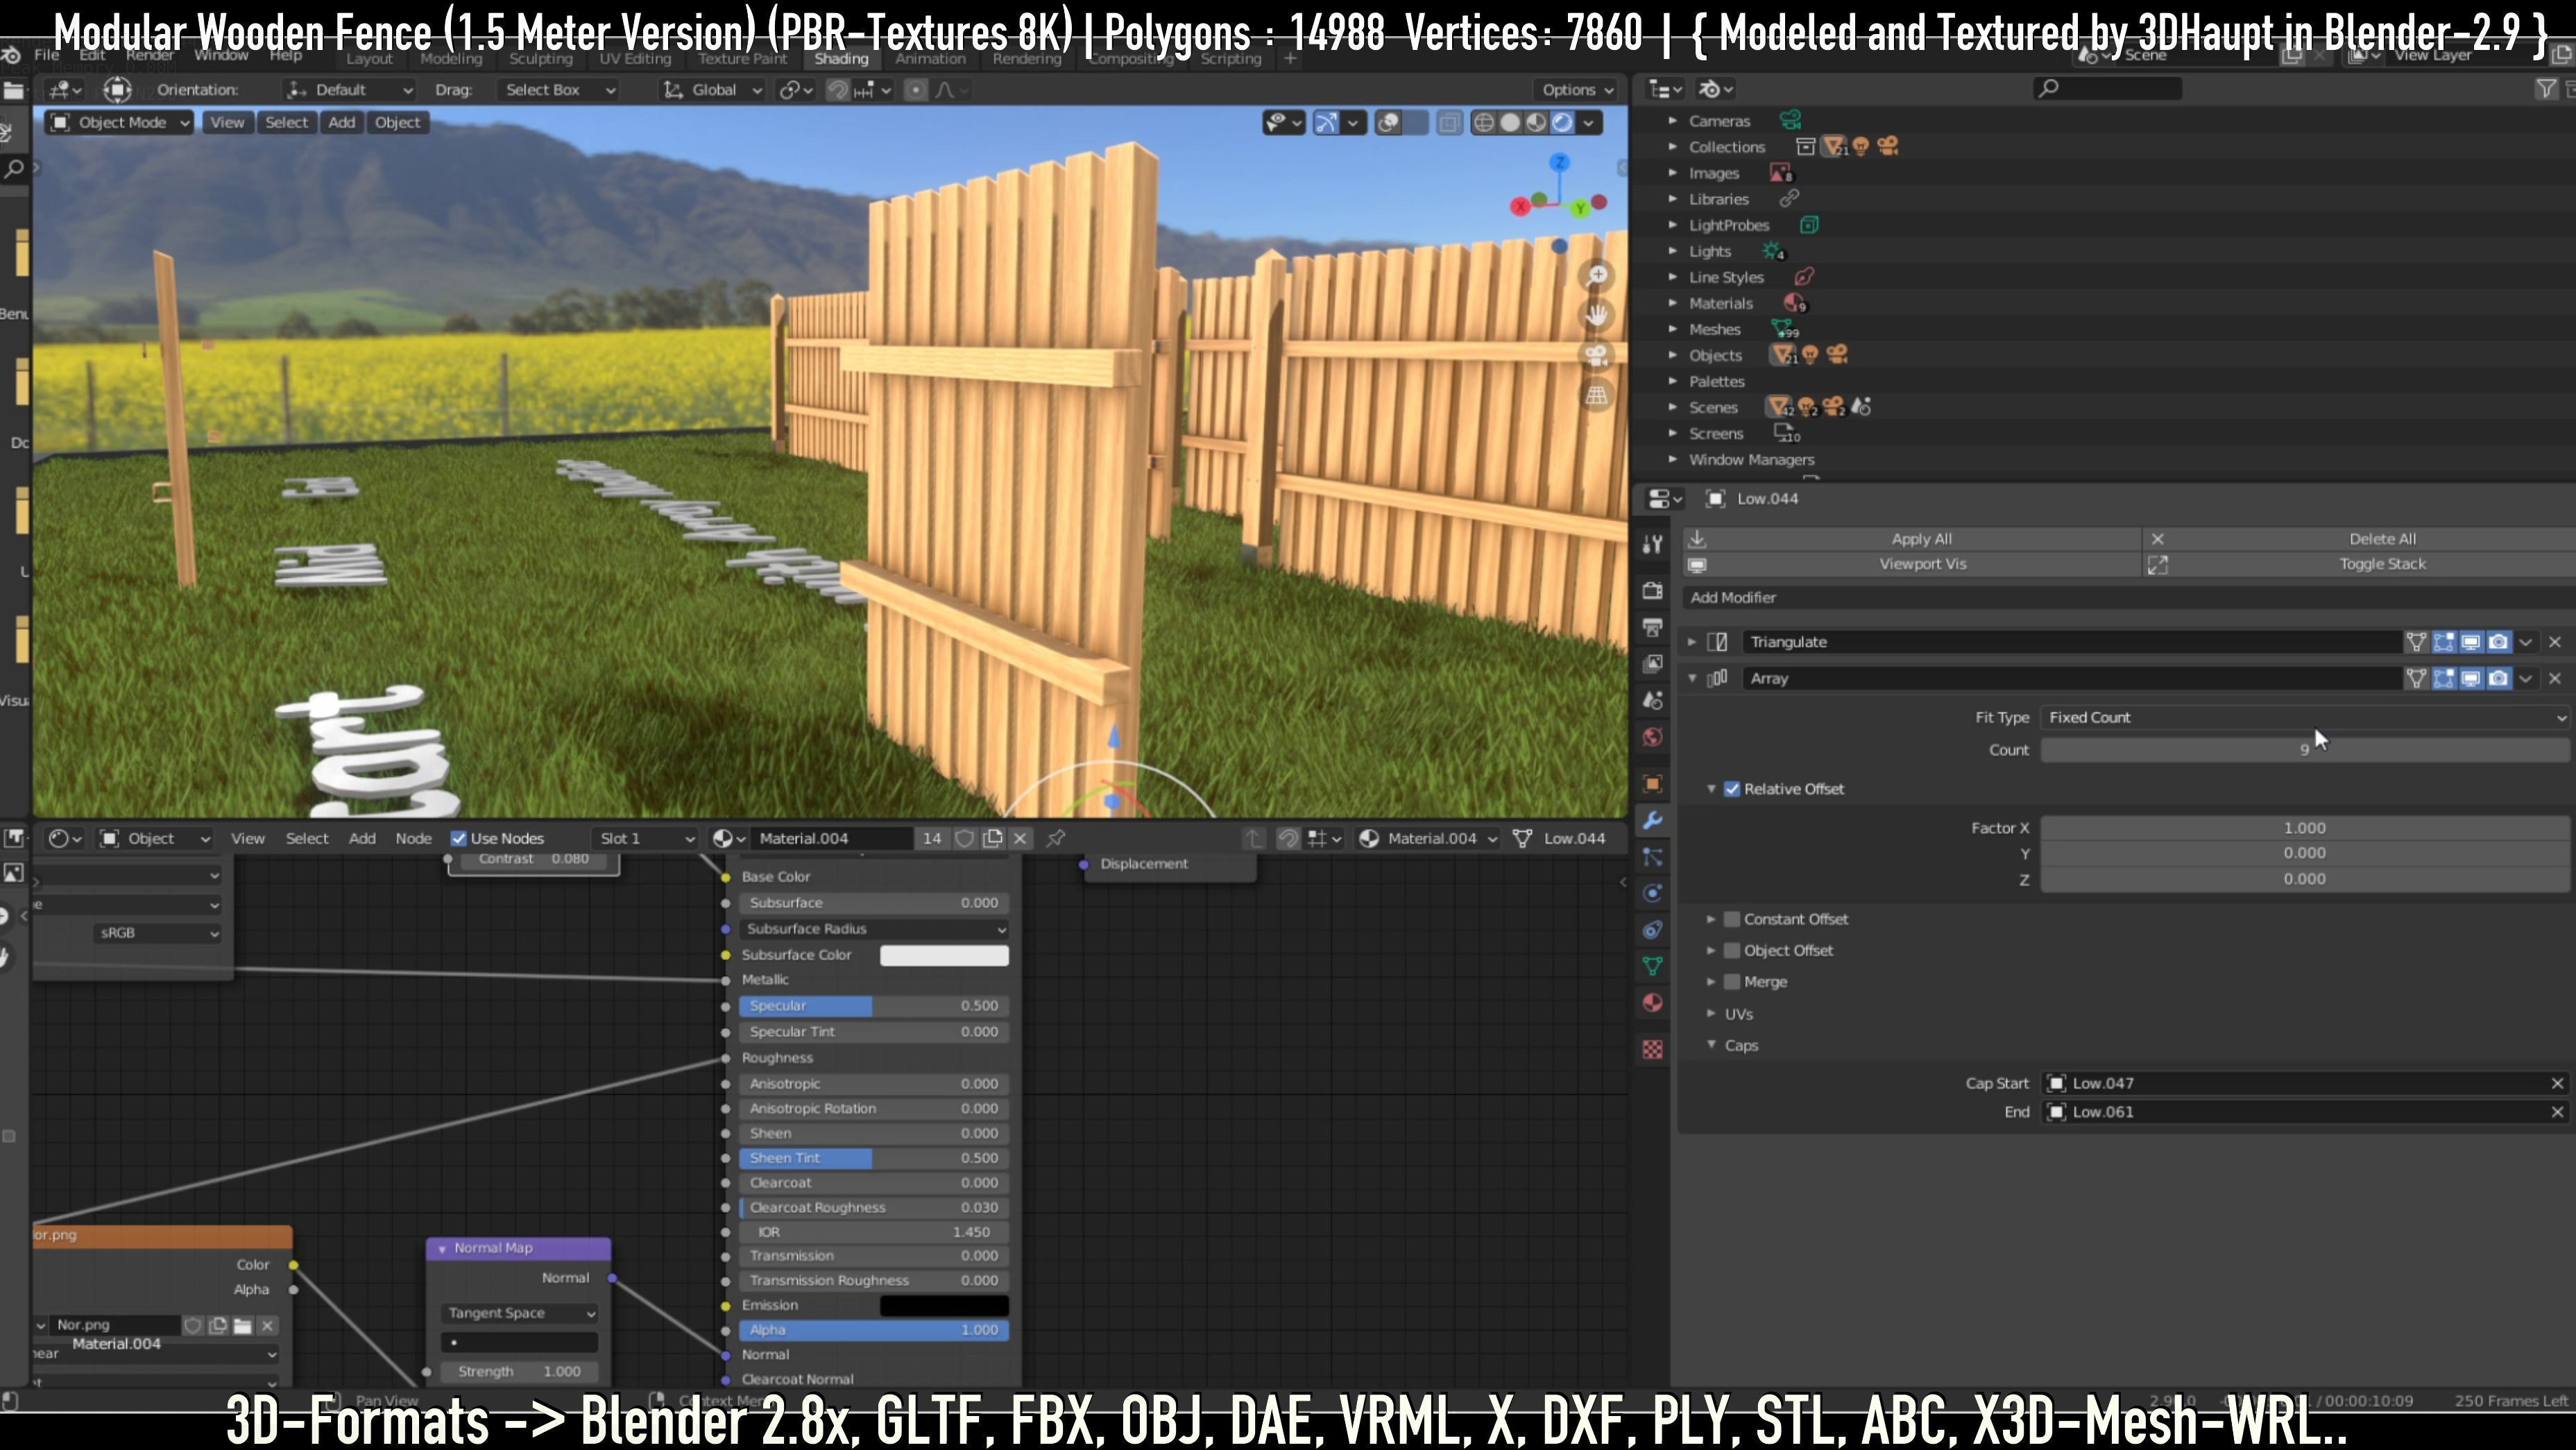The width and height of the screenshot is (2576, 1450).
Task: Switch perspective/orthographic with grid gizmo
Action: pyautogui.click(x=1597, y=395)
